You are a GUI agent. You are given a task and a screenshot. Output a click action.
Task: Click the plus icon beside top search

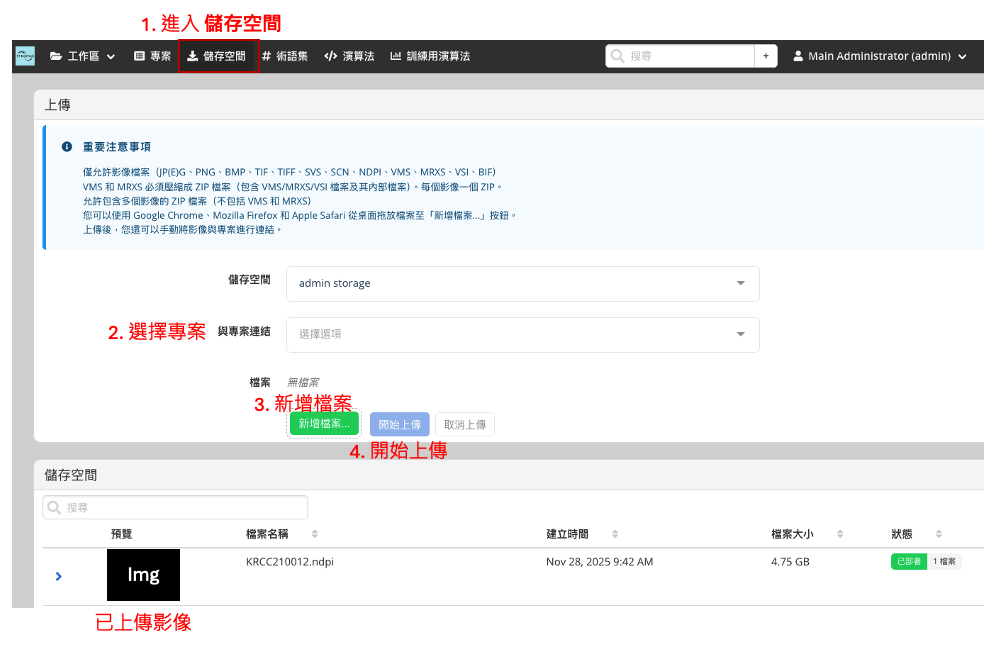766,56
